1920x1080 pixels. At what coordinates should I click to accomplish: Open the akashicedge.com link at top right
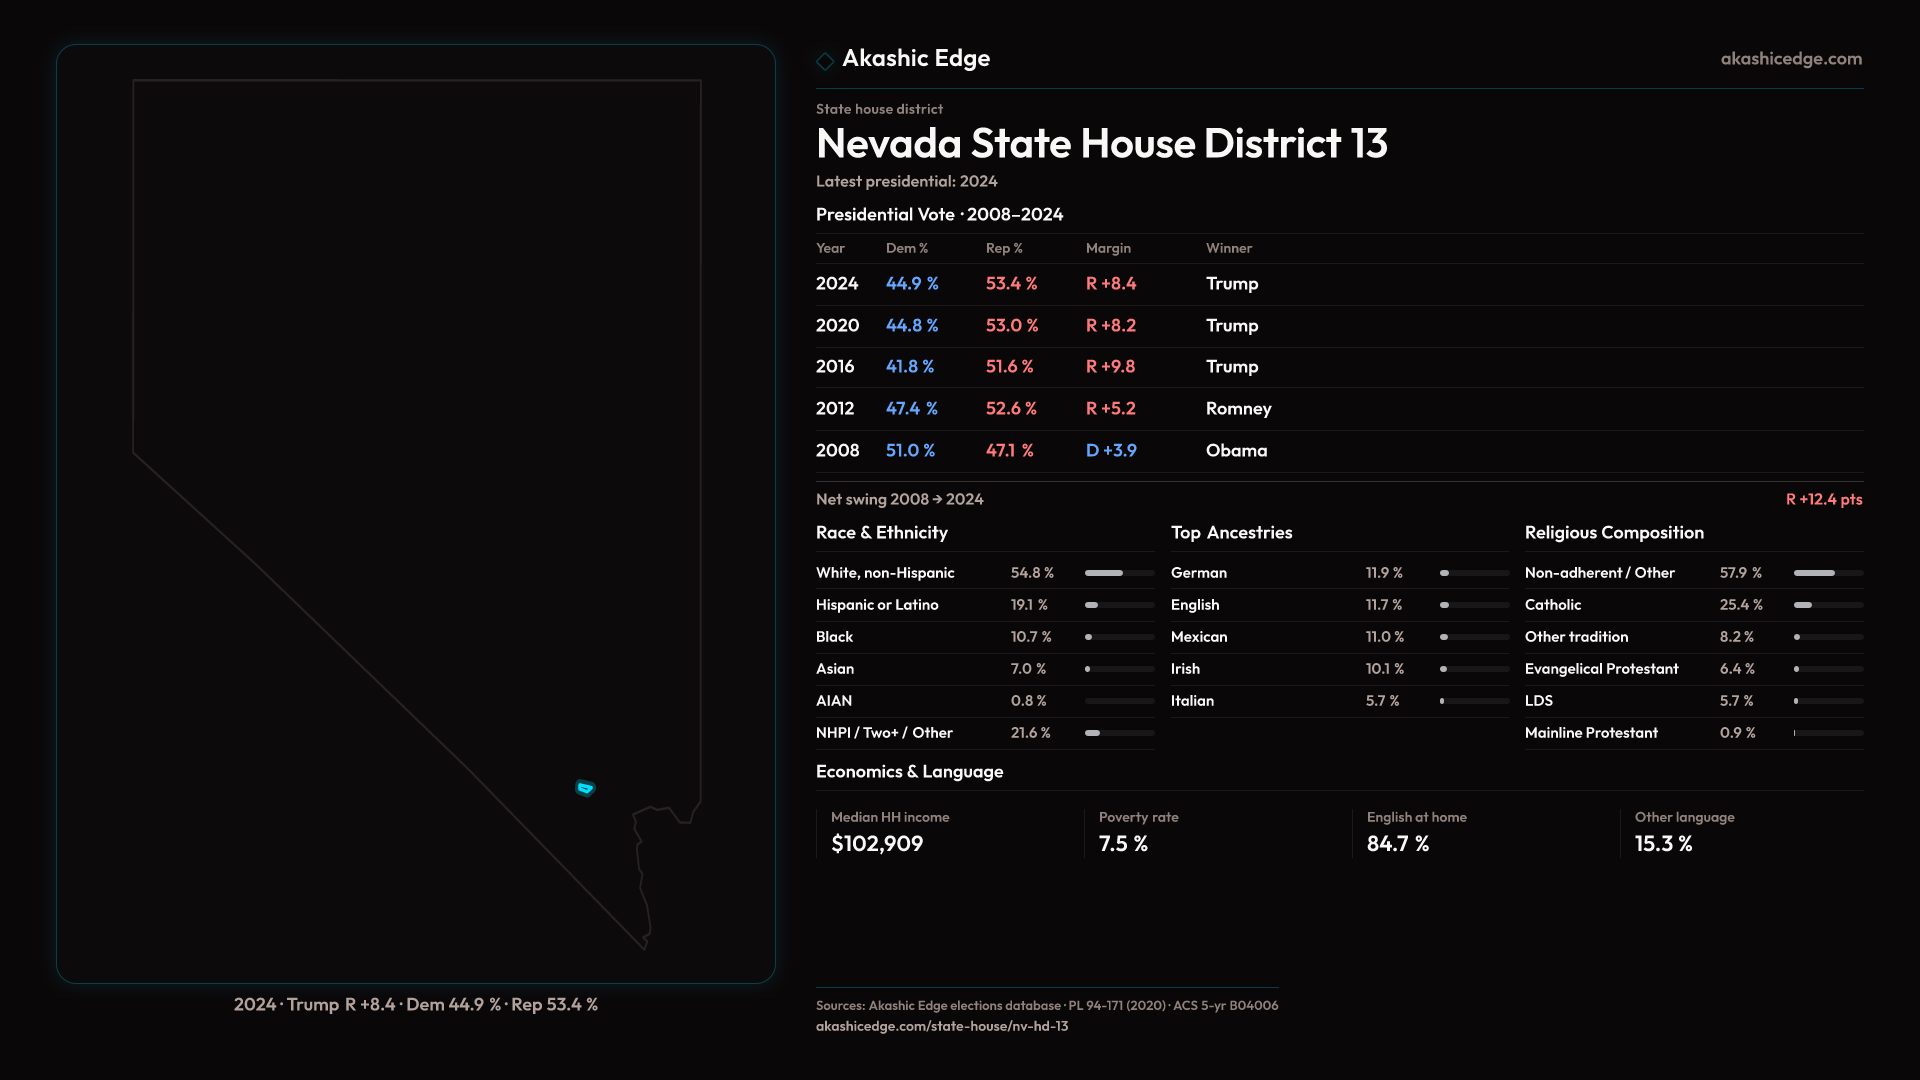(x=1790, y=59)
